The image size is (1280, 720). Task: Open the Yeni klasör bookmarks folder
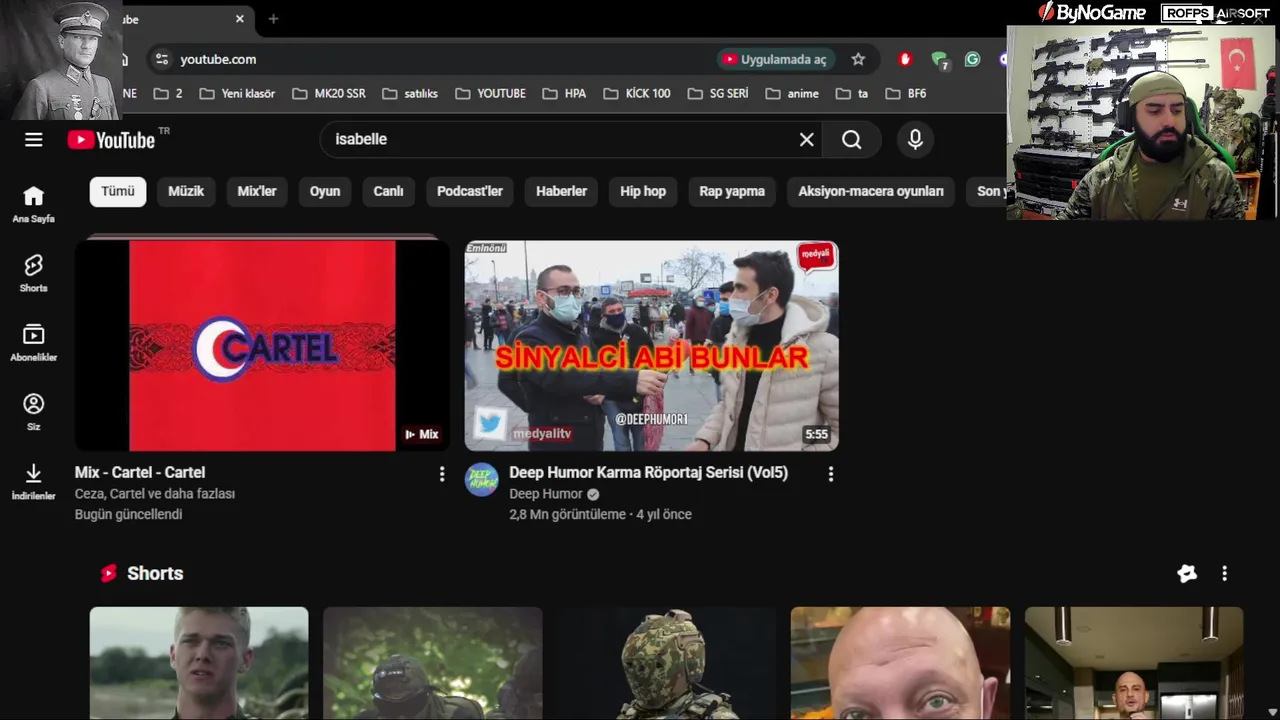(x=237, y=93)
